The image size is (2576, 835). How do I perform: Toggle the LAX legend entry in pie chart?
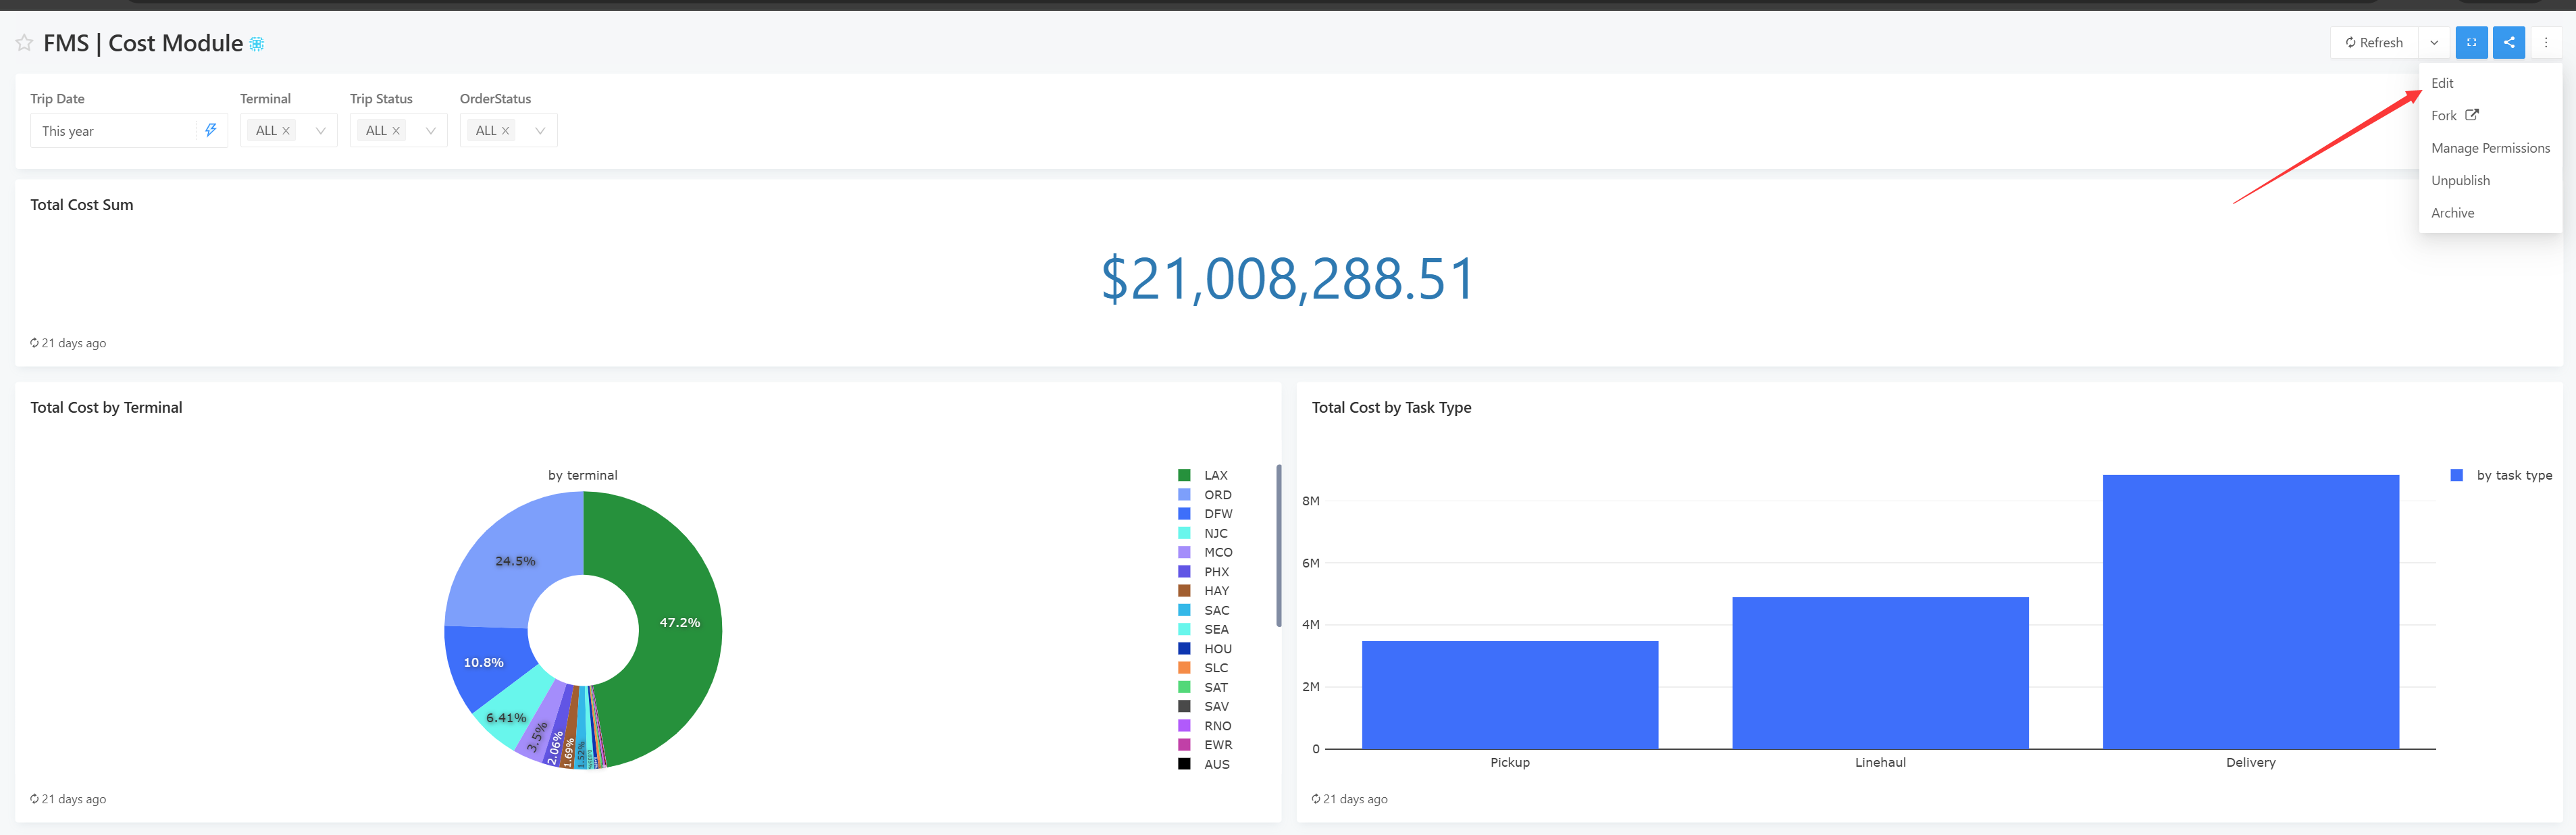1215,475
